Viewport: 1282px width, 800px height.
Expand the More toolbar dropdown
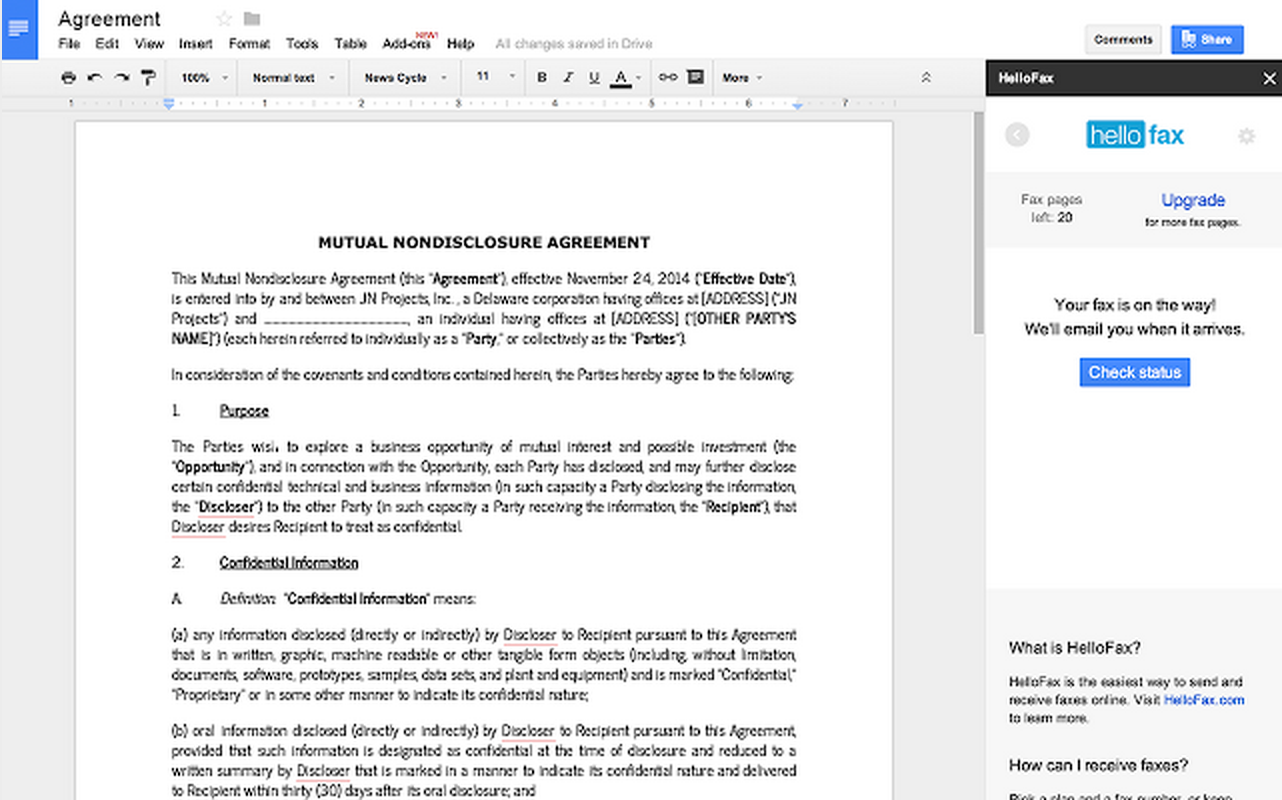742,77
